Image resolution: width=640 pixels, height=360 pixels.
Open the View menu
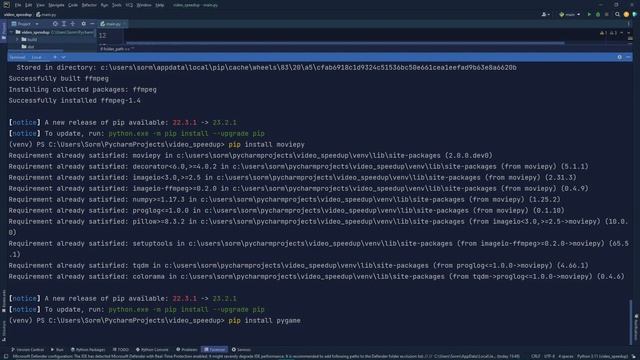tap(40, 5)
